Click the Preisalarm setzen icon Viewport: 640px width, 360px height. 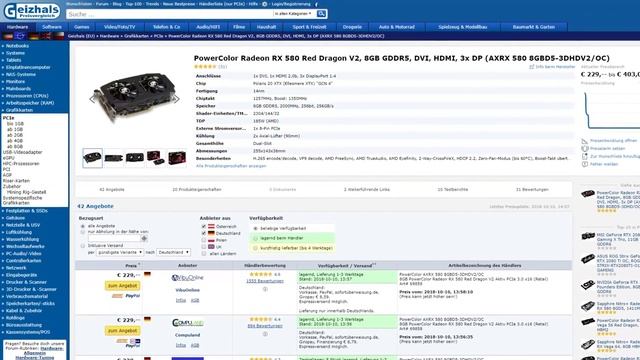pos(584,149)
